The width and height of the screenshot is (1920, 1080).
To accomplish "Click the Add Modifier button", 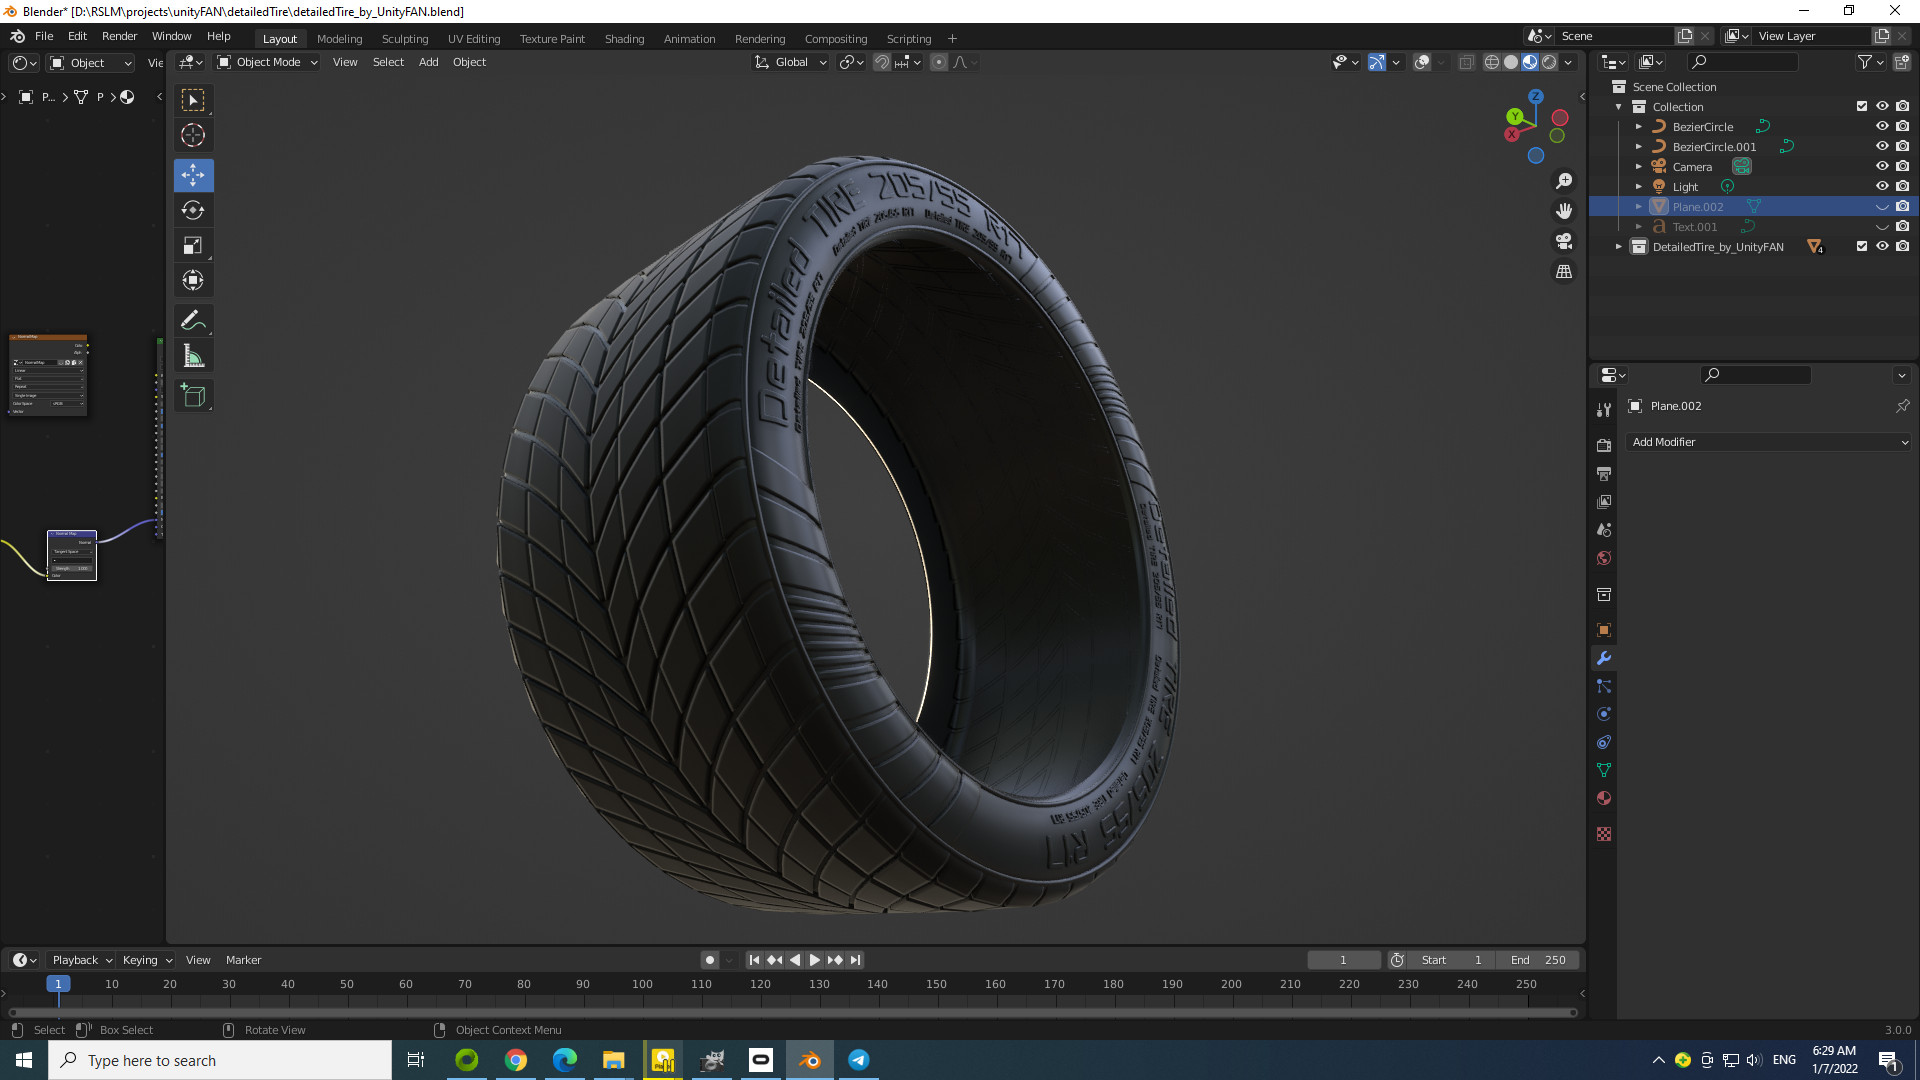I will point(1768,442).
